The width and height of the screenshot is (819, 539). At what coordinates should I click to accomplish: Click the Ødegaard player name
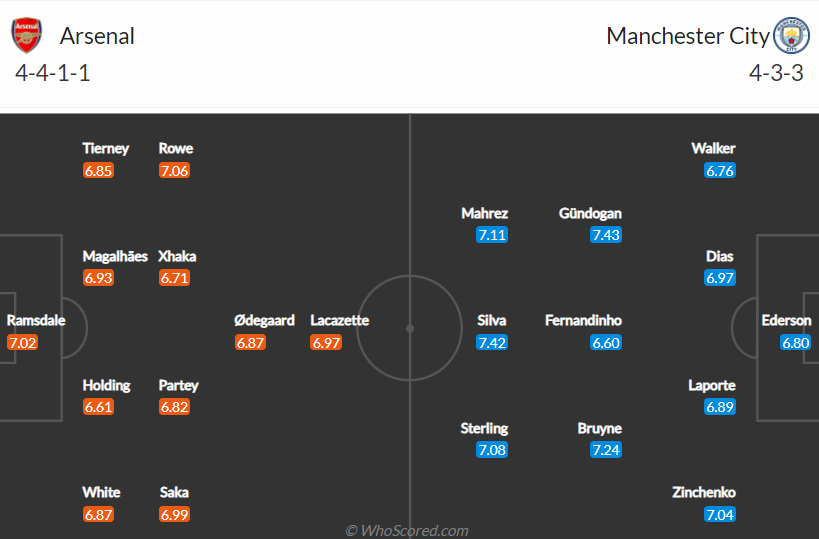[264, 320]
